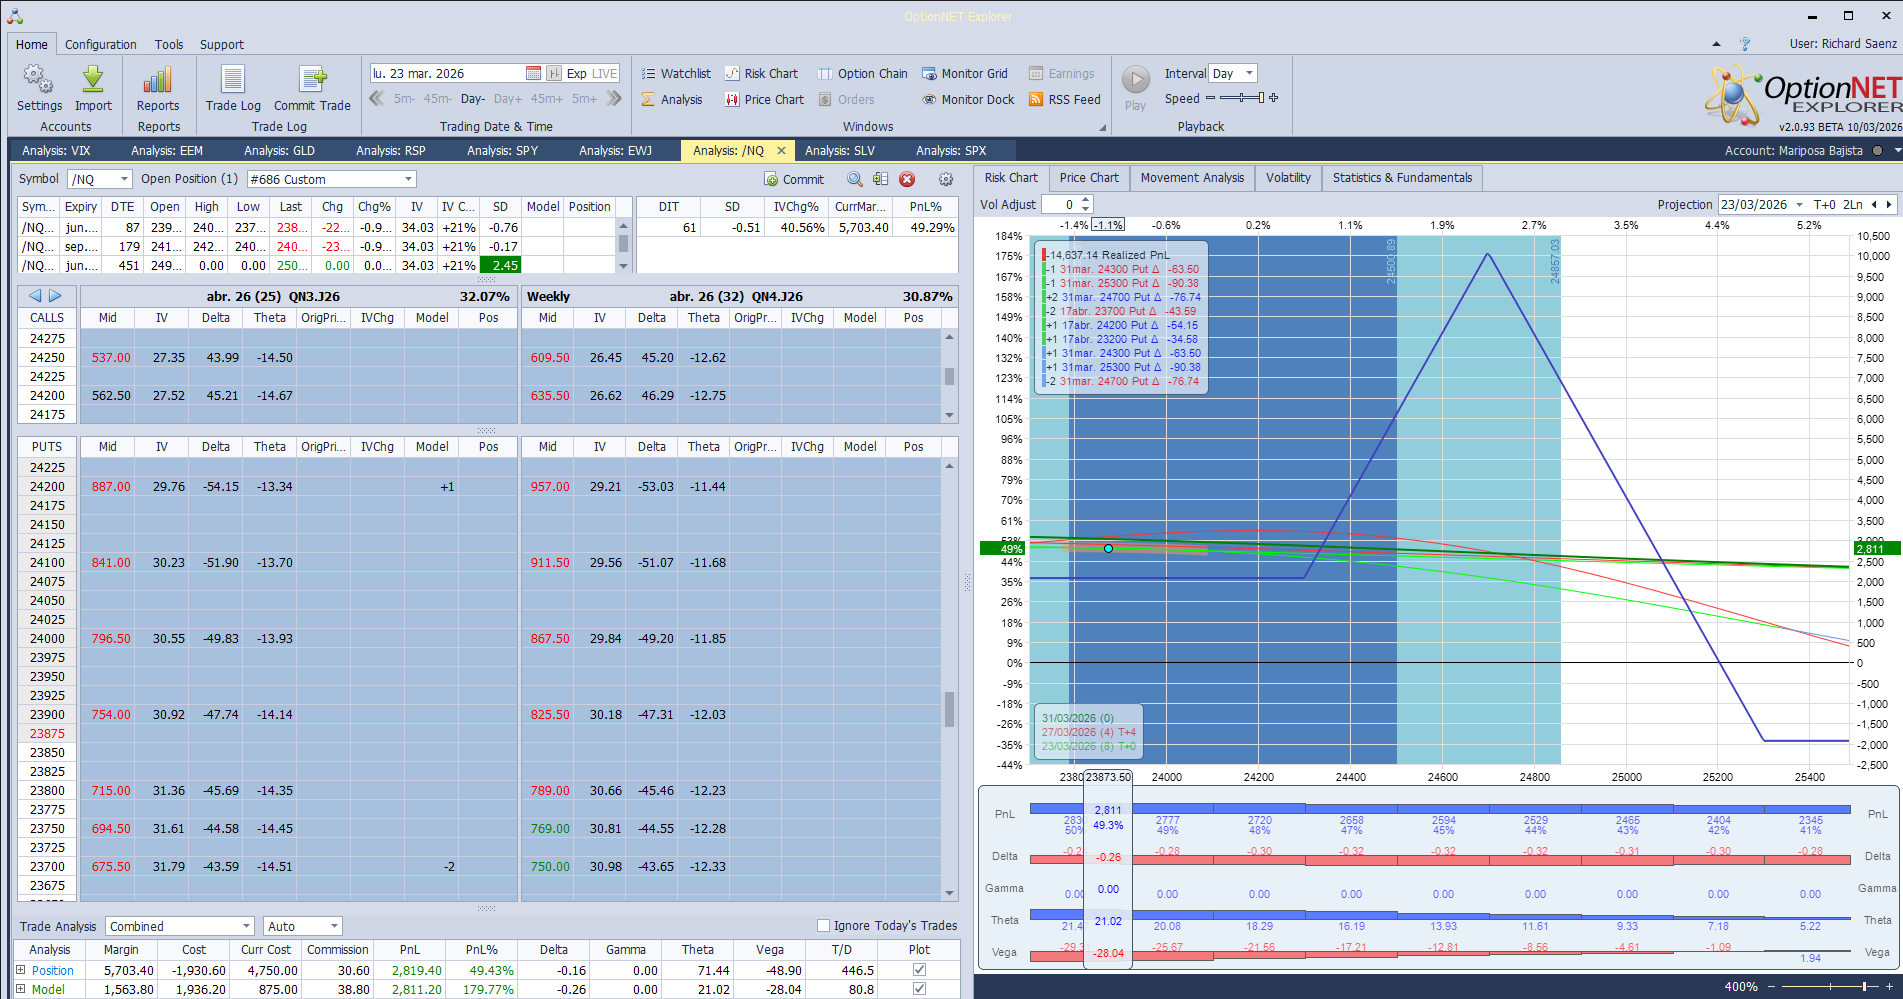Viewport: 1903px width, 999px height.
Task: Open the Support menu
Action: (221, 44)
